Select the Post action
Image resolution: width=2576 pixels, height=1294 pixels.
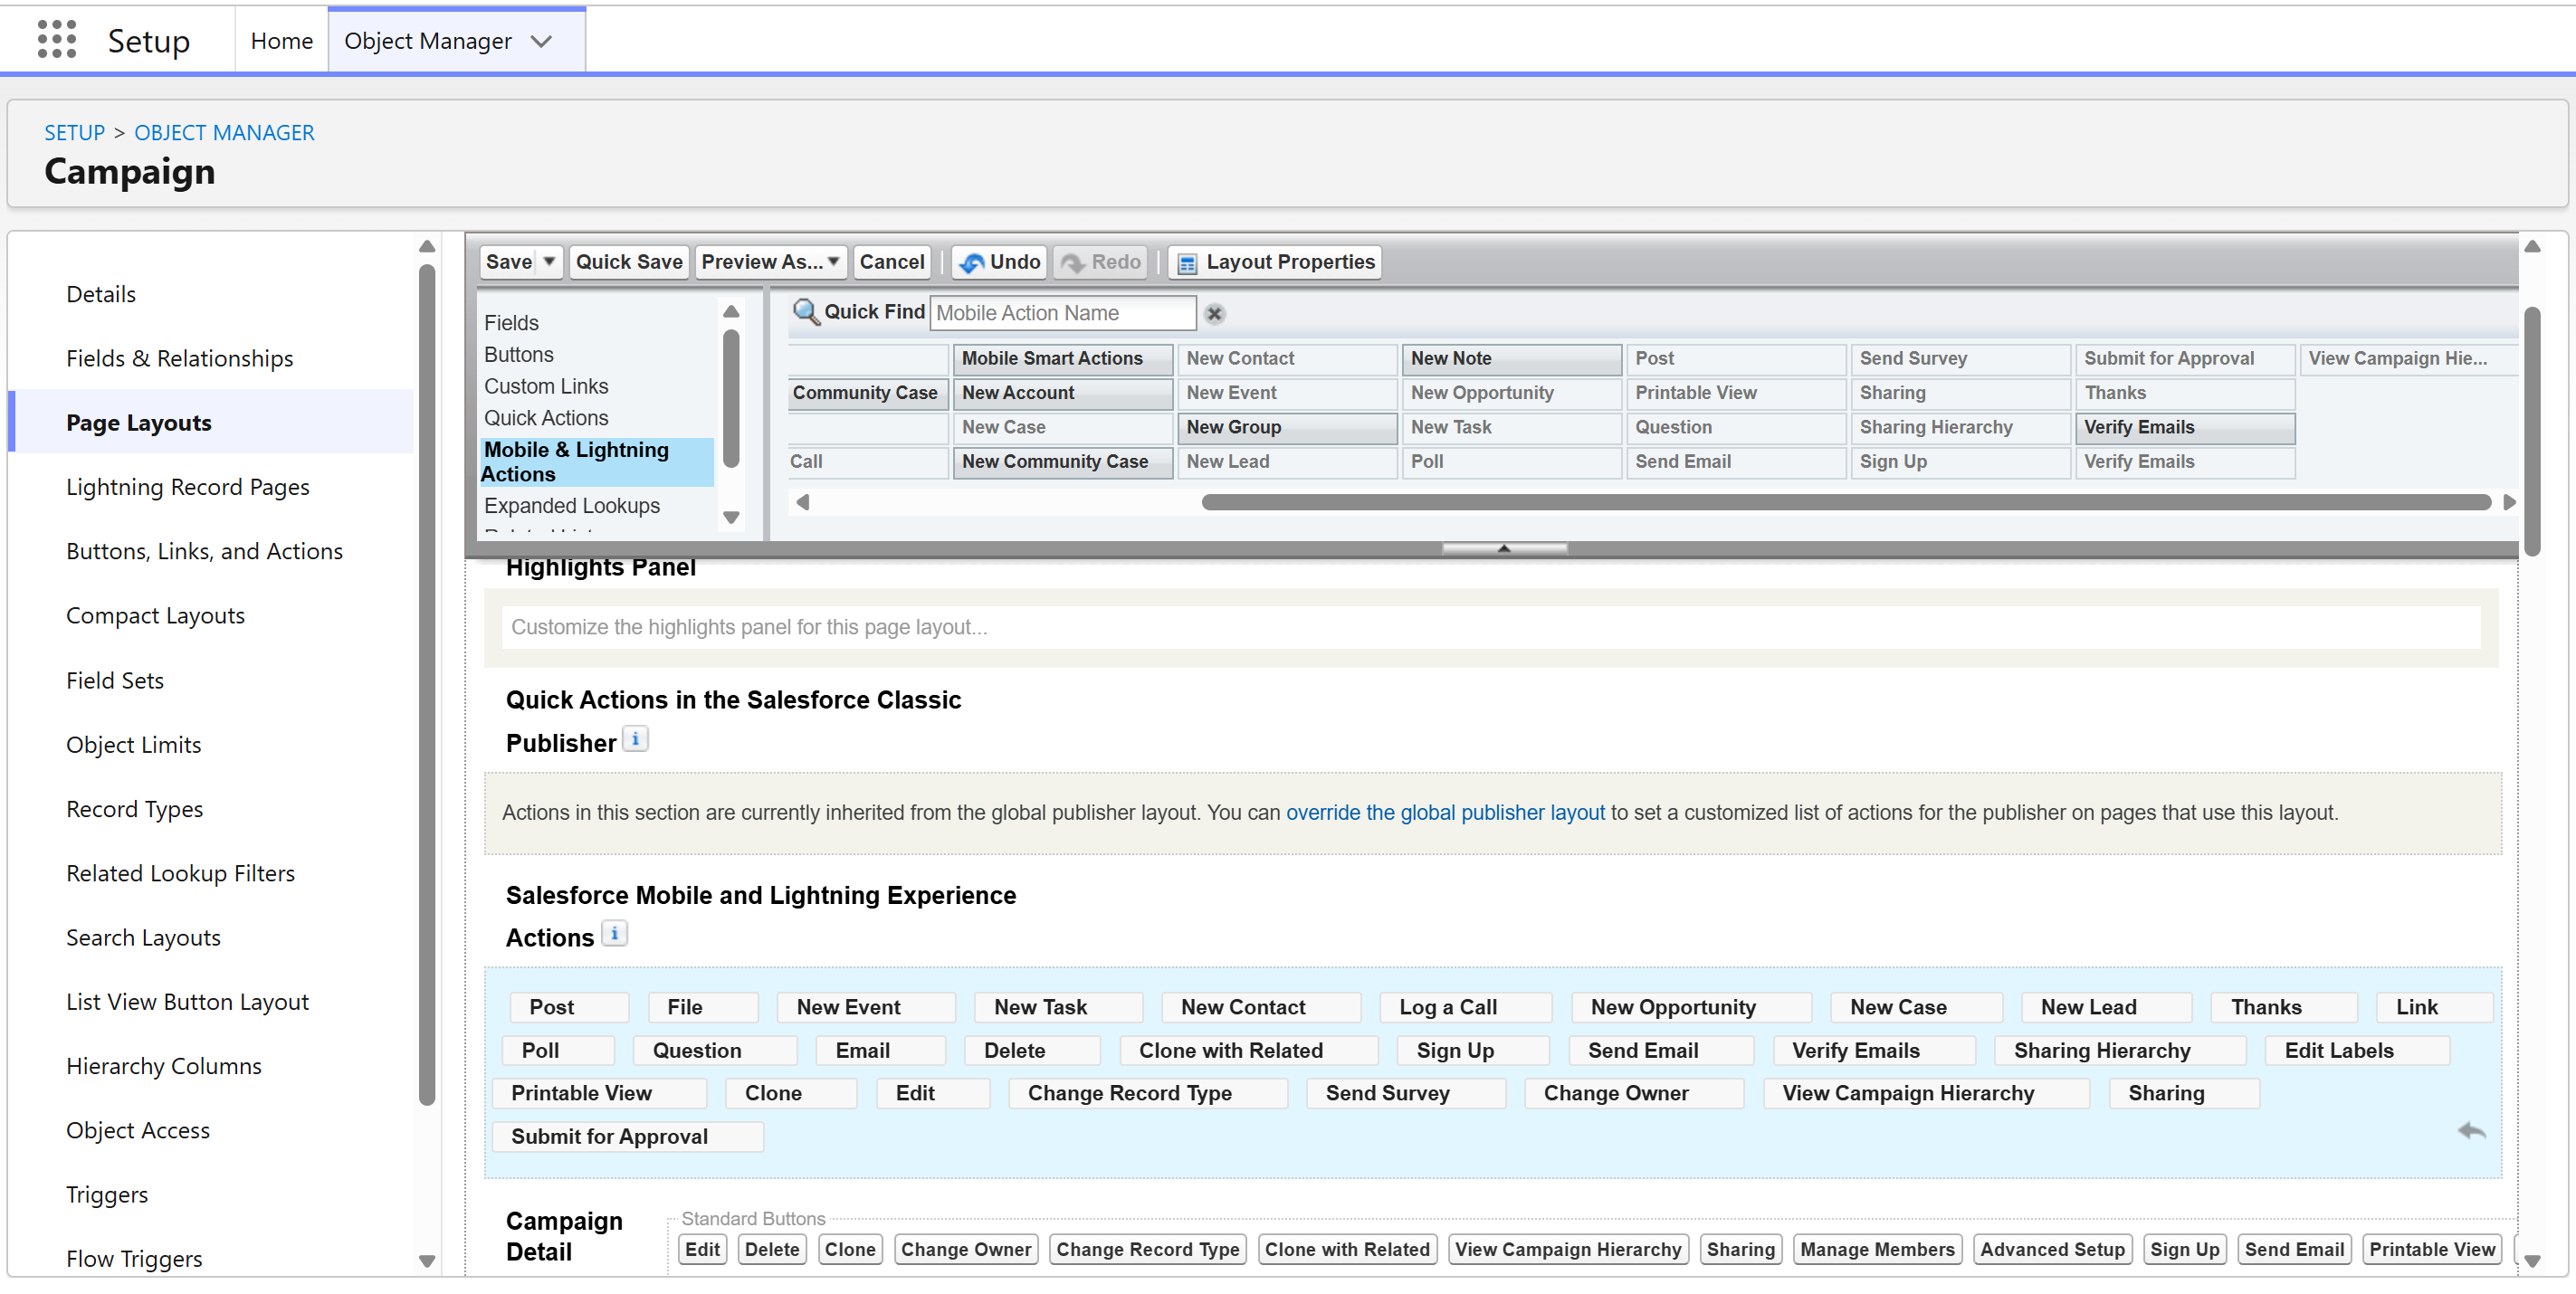click(569, 1007)
